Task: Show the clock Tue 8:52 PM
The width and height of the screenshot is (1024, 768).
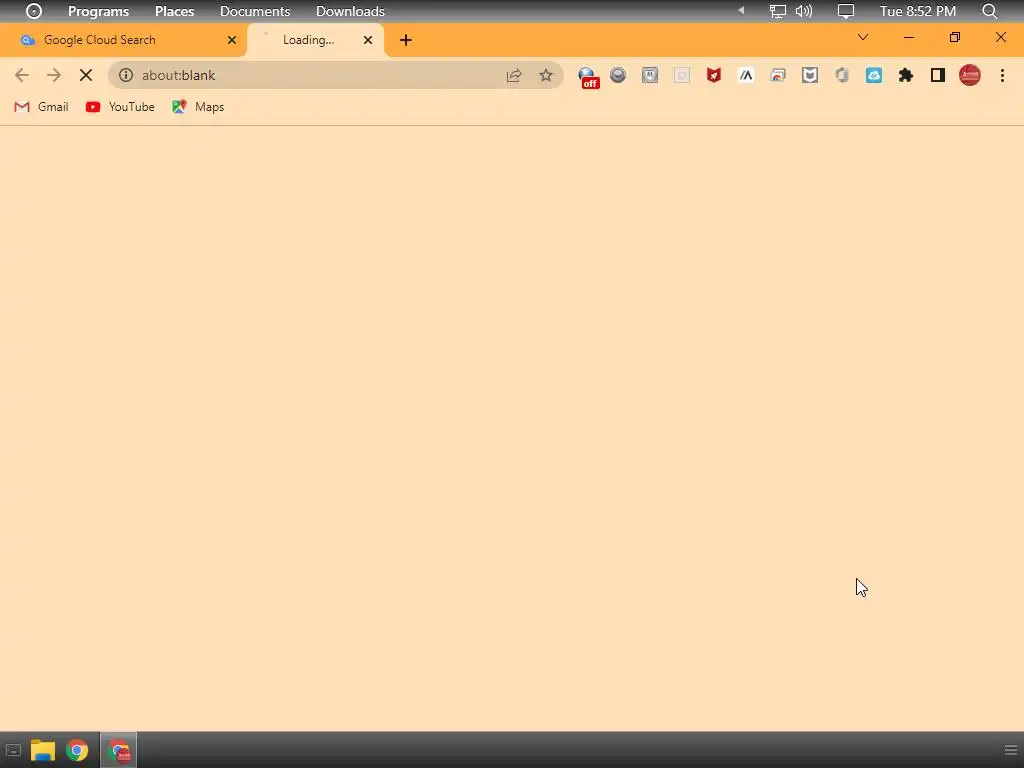Action: (918, 11)
